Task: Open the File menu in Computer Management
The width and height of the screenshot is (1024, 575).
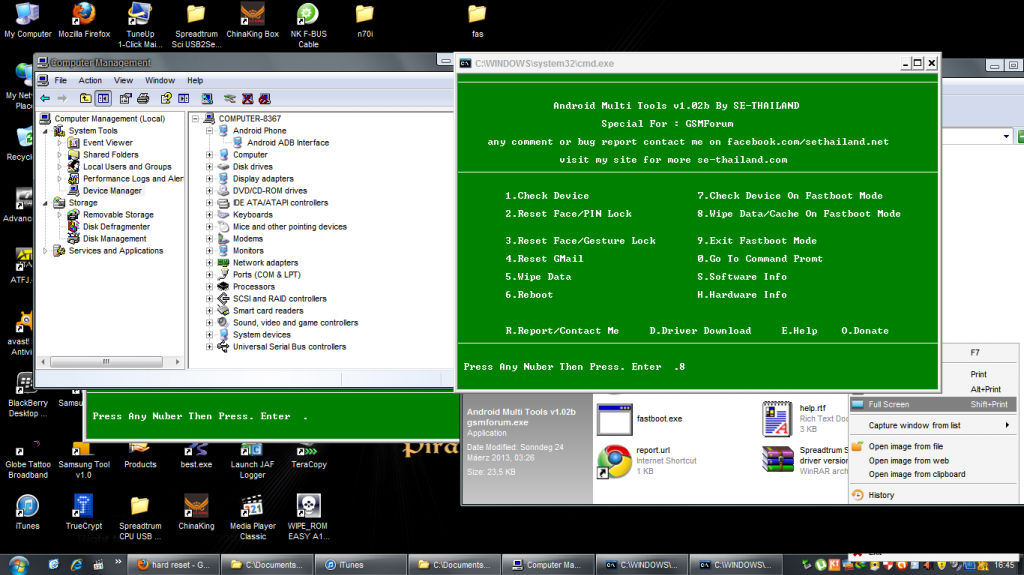Action: click(x=61, y=80)
